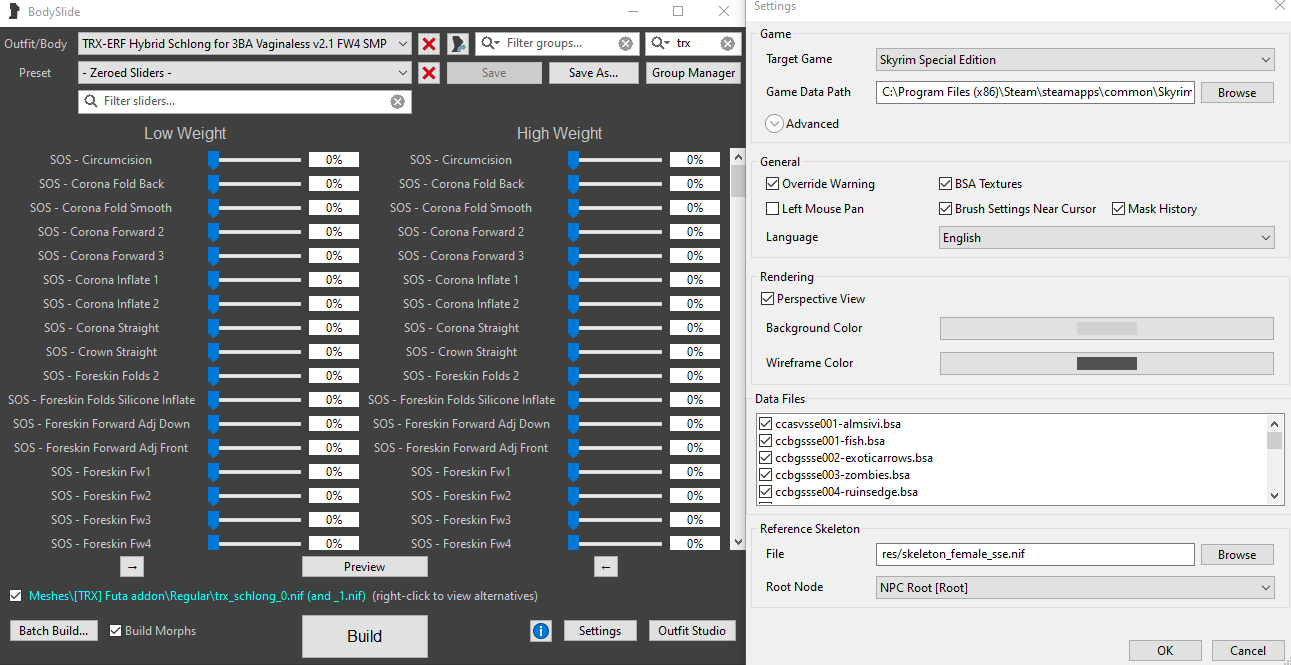1291x665 pixels.
Task: Click high weight SOS - Foreskin Fw4 percent box
Action: [x=695, y=544]
